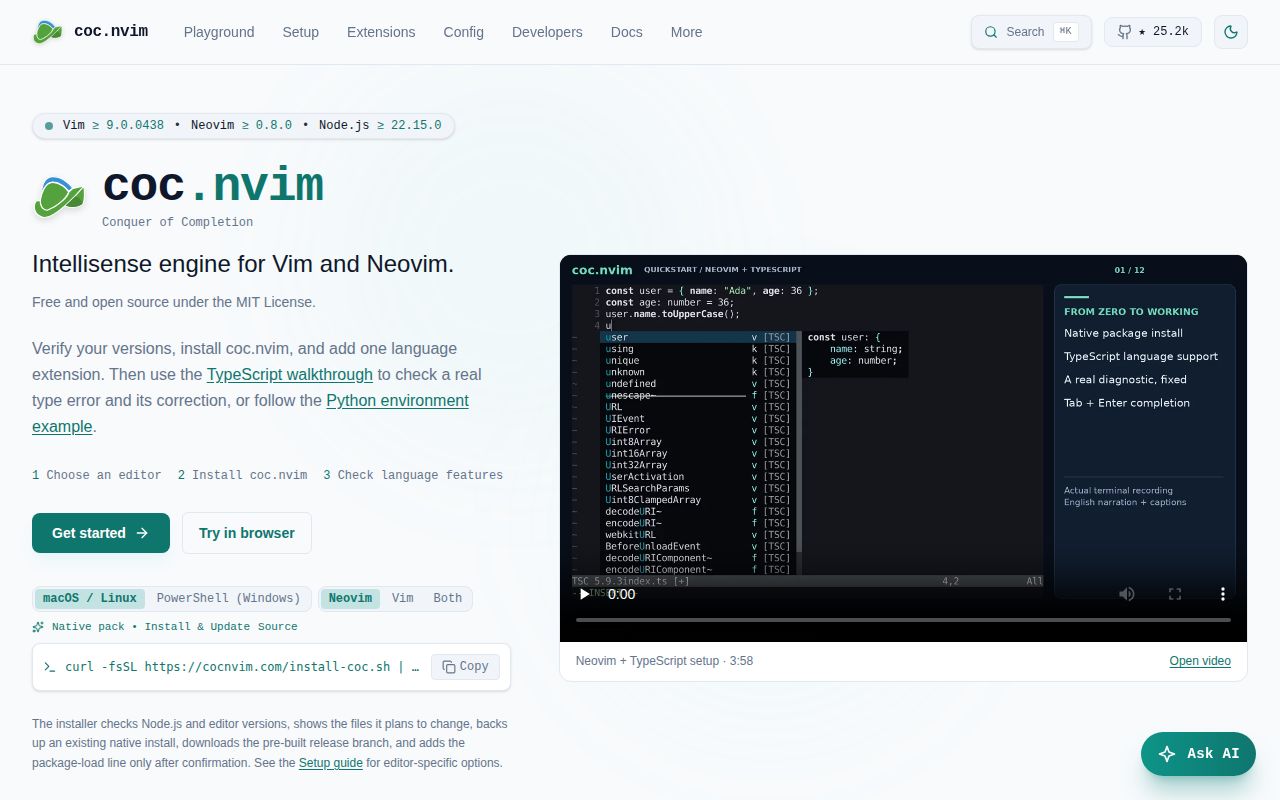Click the Try in browser button

click(x=247, y=533)
